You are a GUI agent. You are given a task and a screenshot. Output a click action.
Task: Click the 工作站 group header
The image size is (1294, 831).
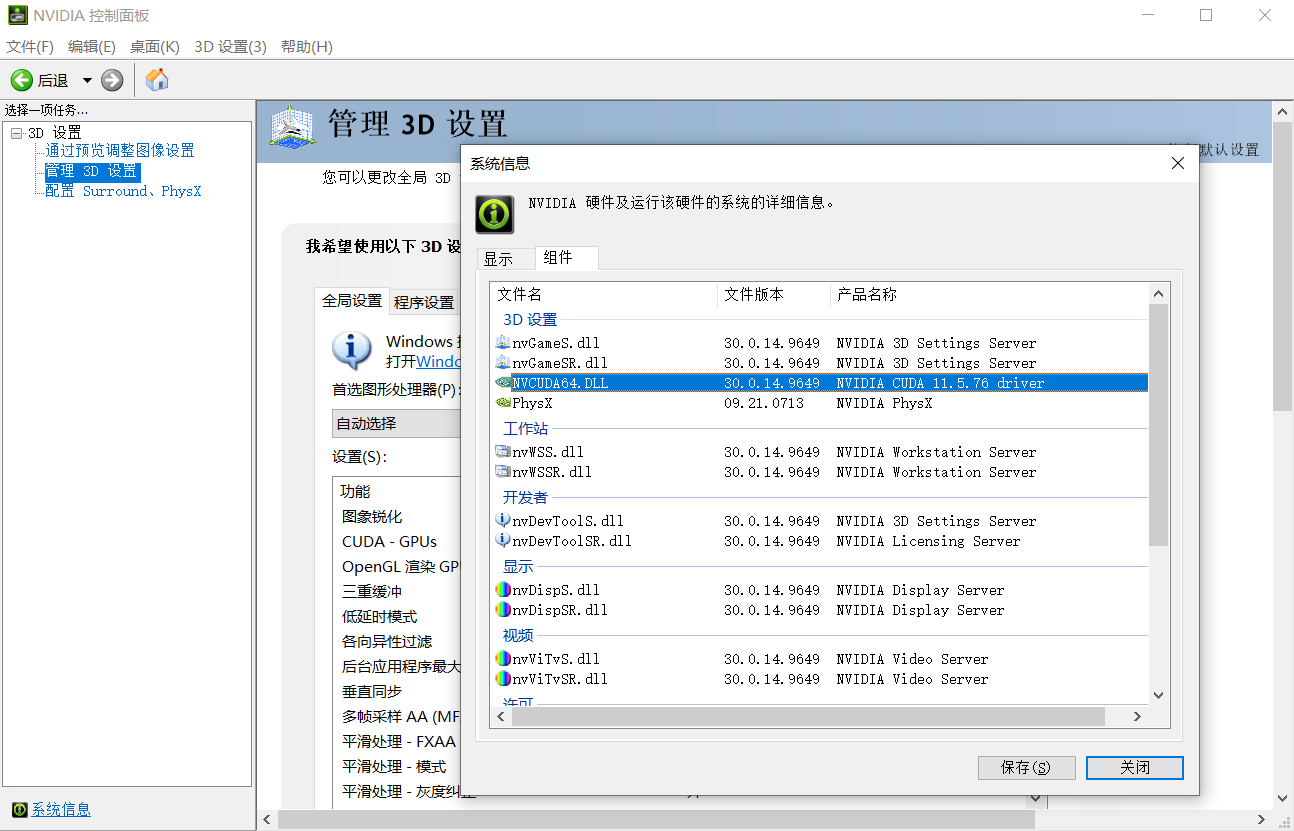click(x=525, y=429)
